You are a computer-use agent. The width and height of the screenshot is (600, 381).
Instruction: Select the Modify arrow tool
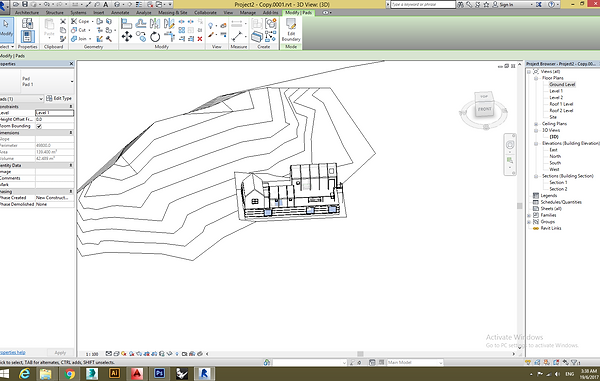[6, 29]
